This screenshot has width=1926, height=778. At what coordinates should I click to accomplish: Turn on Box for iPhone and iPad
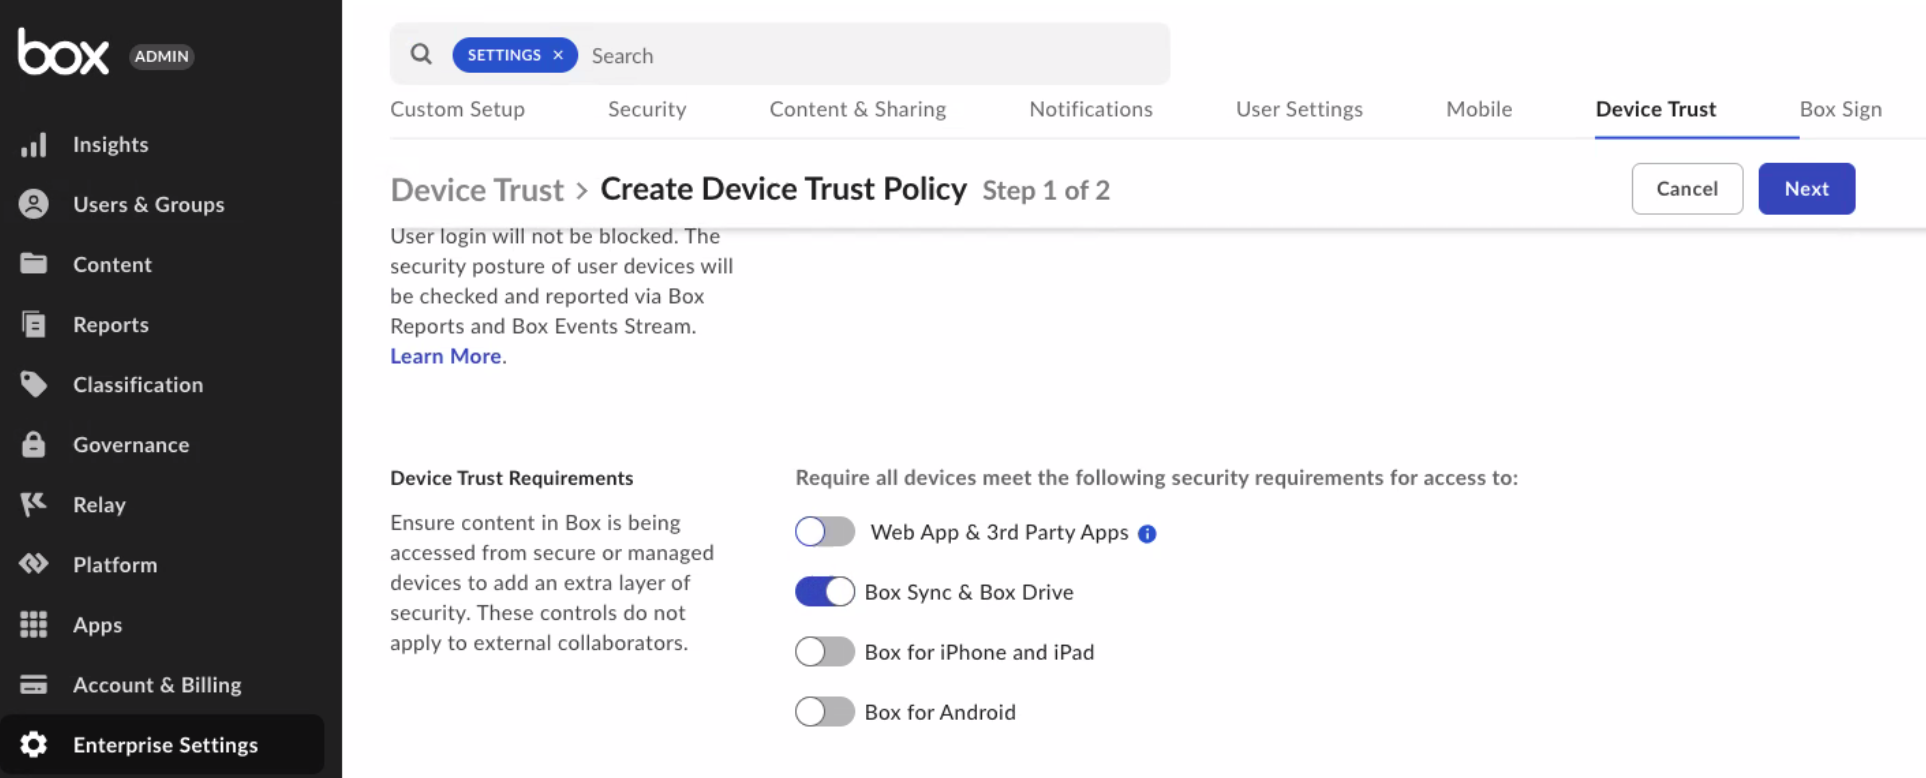825,652
